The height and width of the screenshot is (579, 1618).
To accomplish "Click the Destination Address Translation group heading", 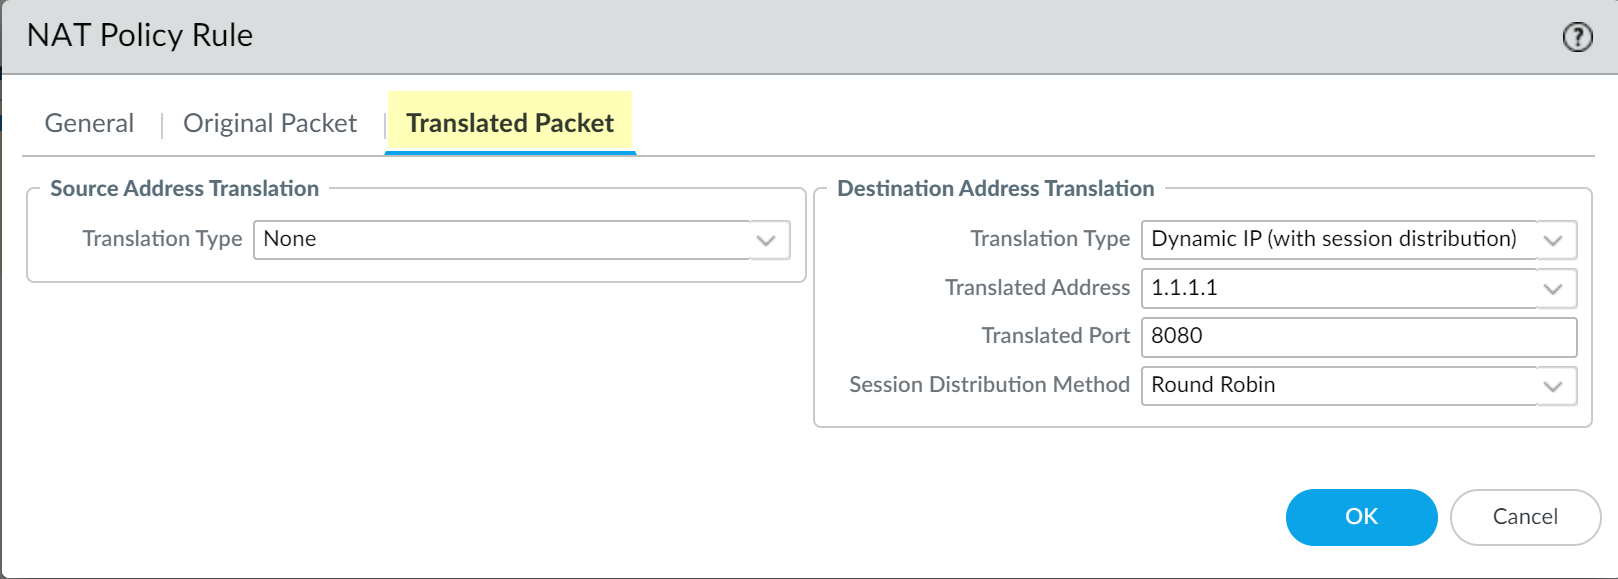I will [x=995, y=189].
